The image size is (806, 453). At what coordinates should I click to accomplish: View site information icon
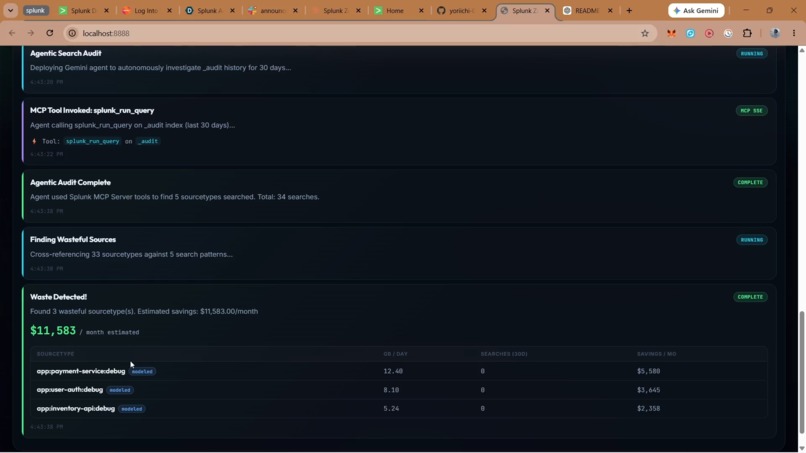click(72, 33)
